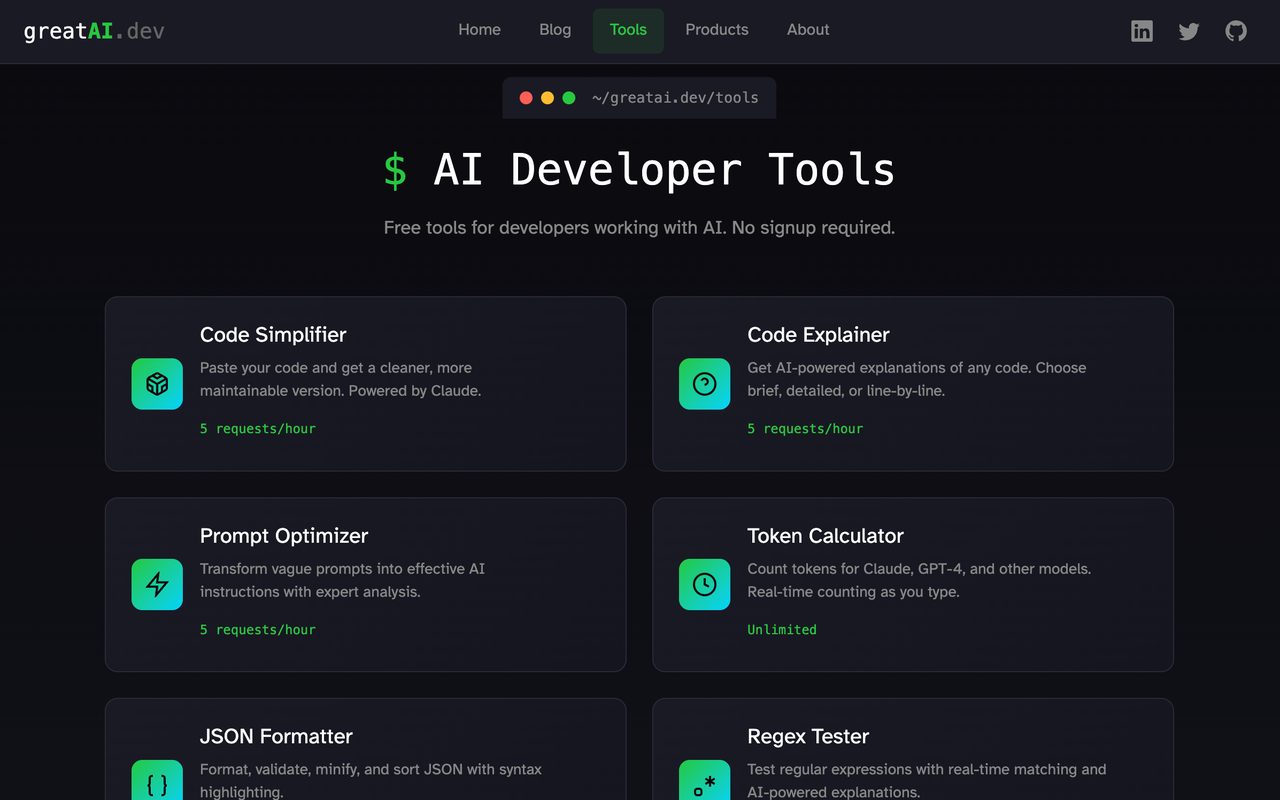Click 'Transform vague prompts' description text

tap(342, 580)
